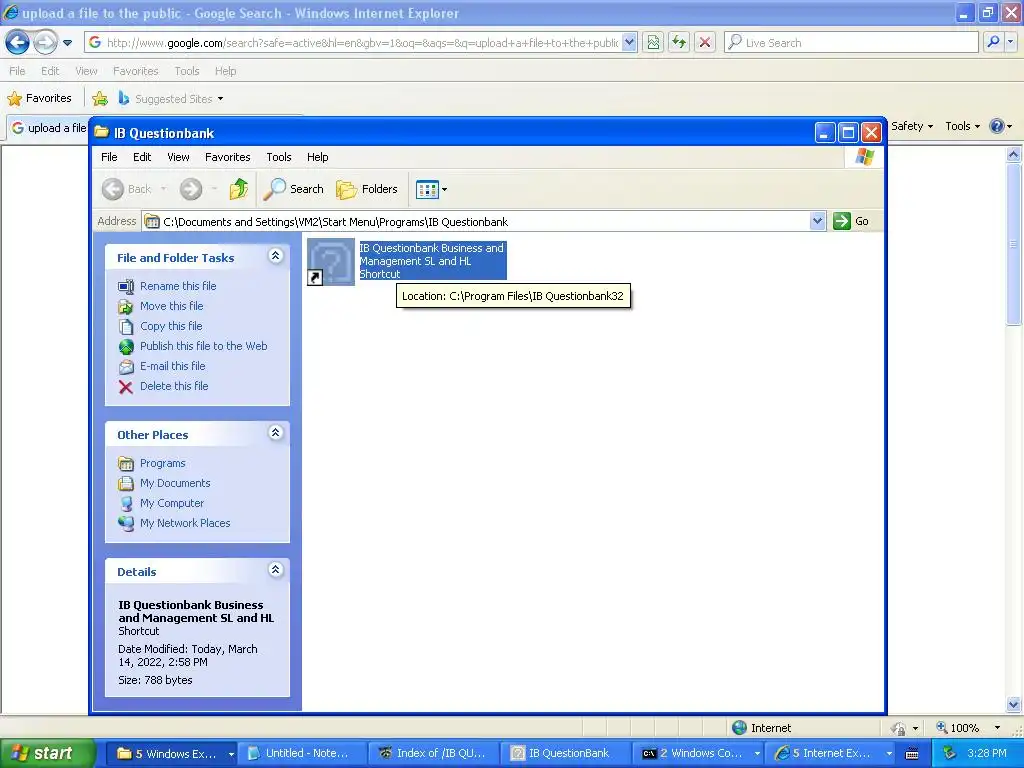Image resolution: width=1024 pixels, height=768 pixels.
Task: Click Internet Explorer back arrow button
Action: click(18, 43)
